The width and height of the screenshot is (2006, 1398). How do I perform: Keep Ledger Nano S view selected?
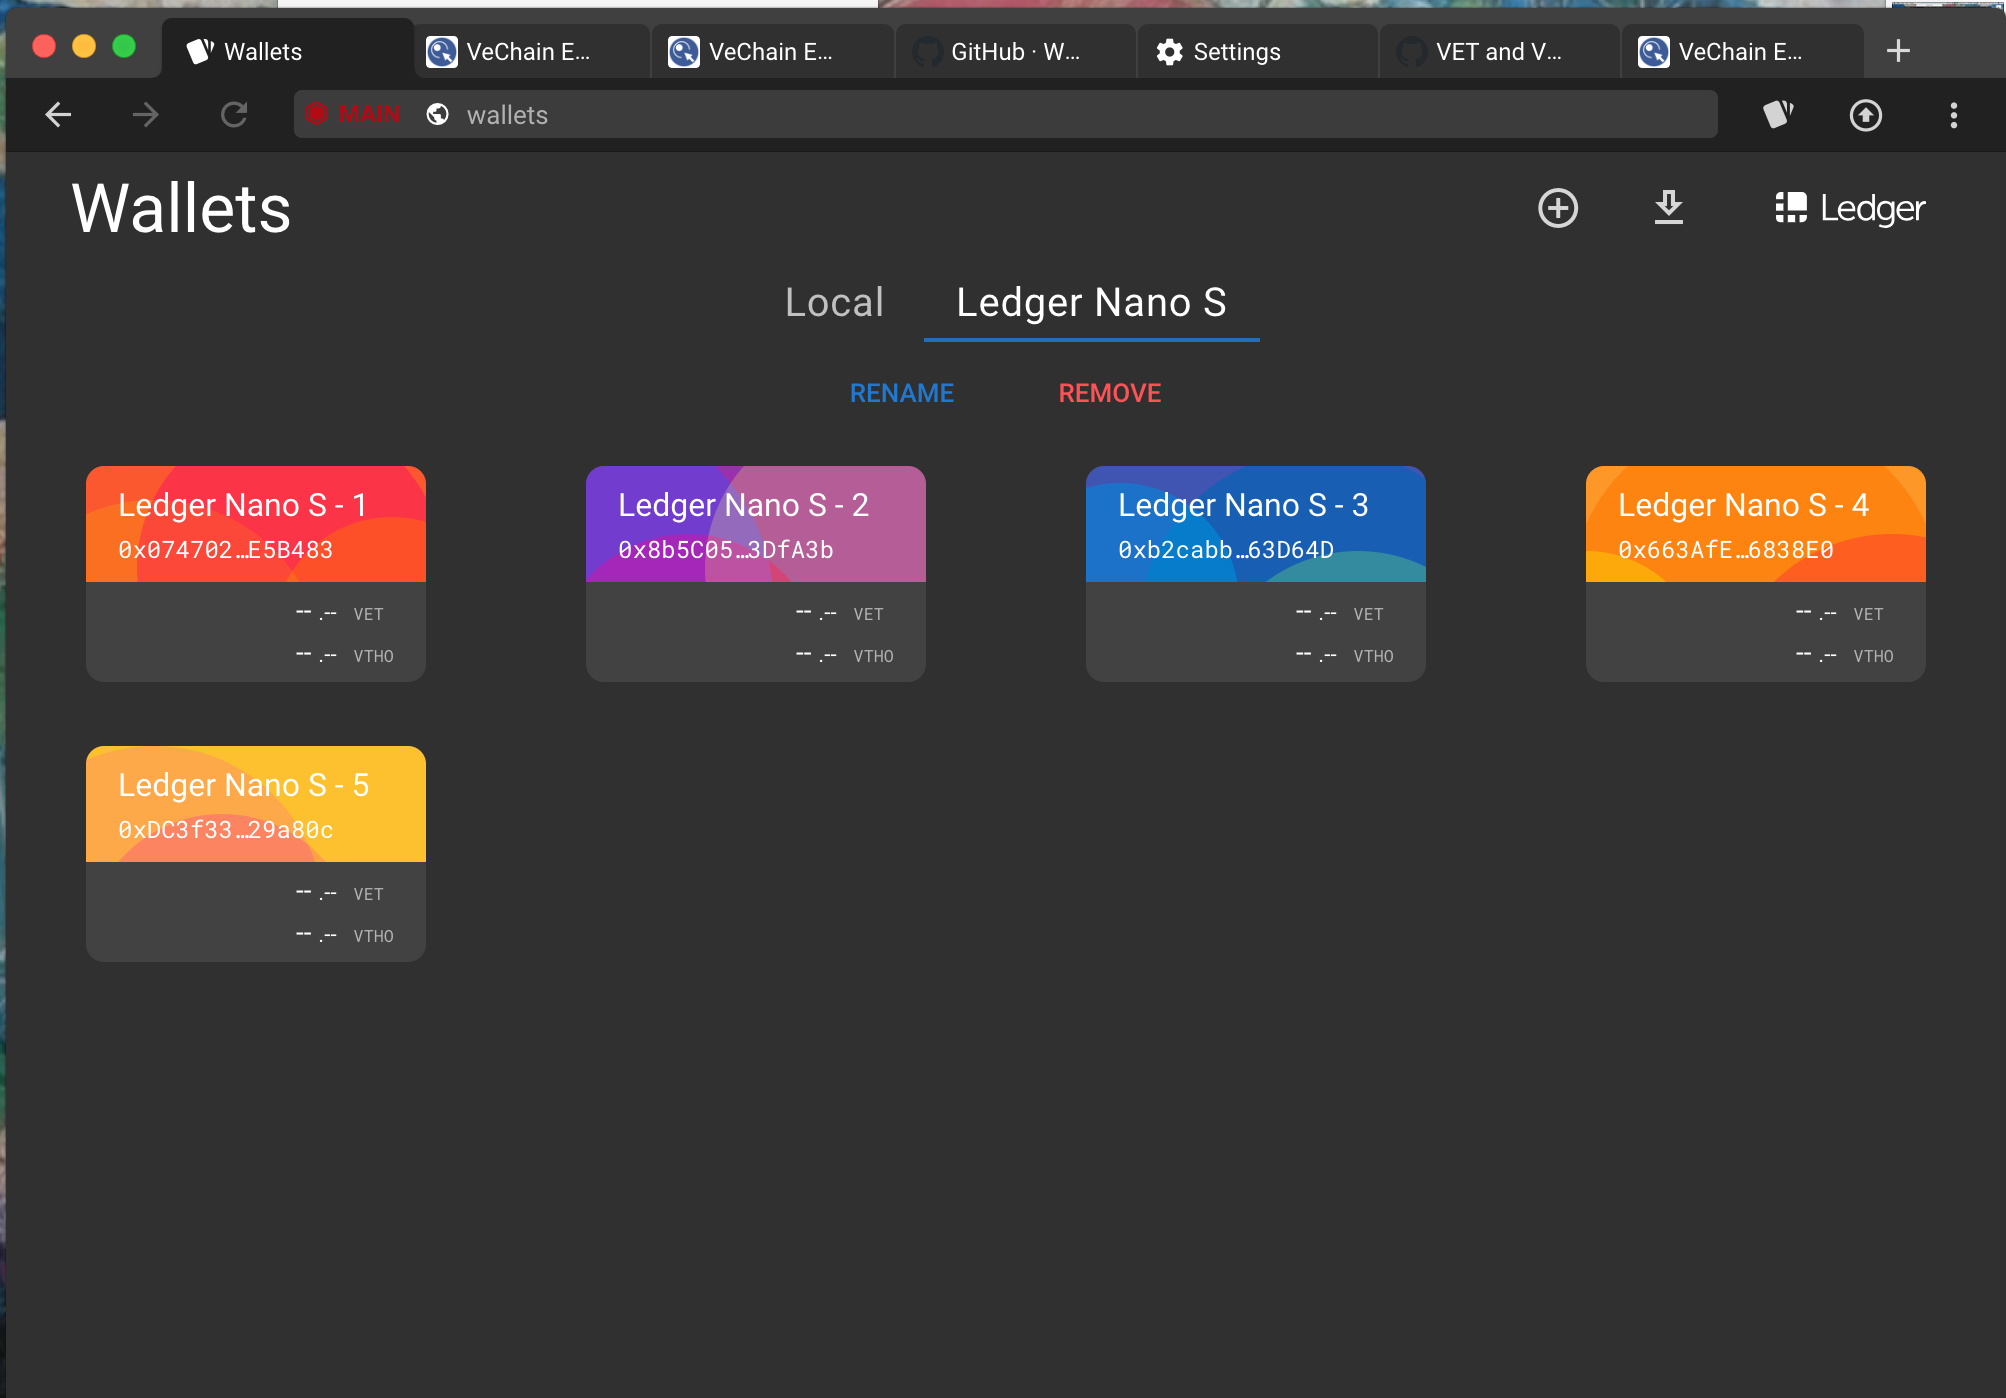(x=1091, y=303)
